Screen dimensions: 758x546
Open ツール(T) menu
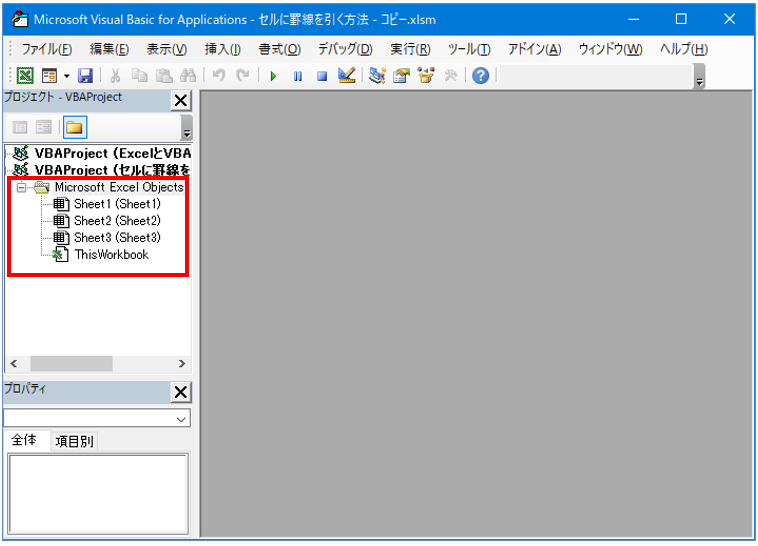point(469,49)
